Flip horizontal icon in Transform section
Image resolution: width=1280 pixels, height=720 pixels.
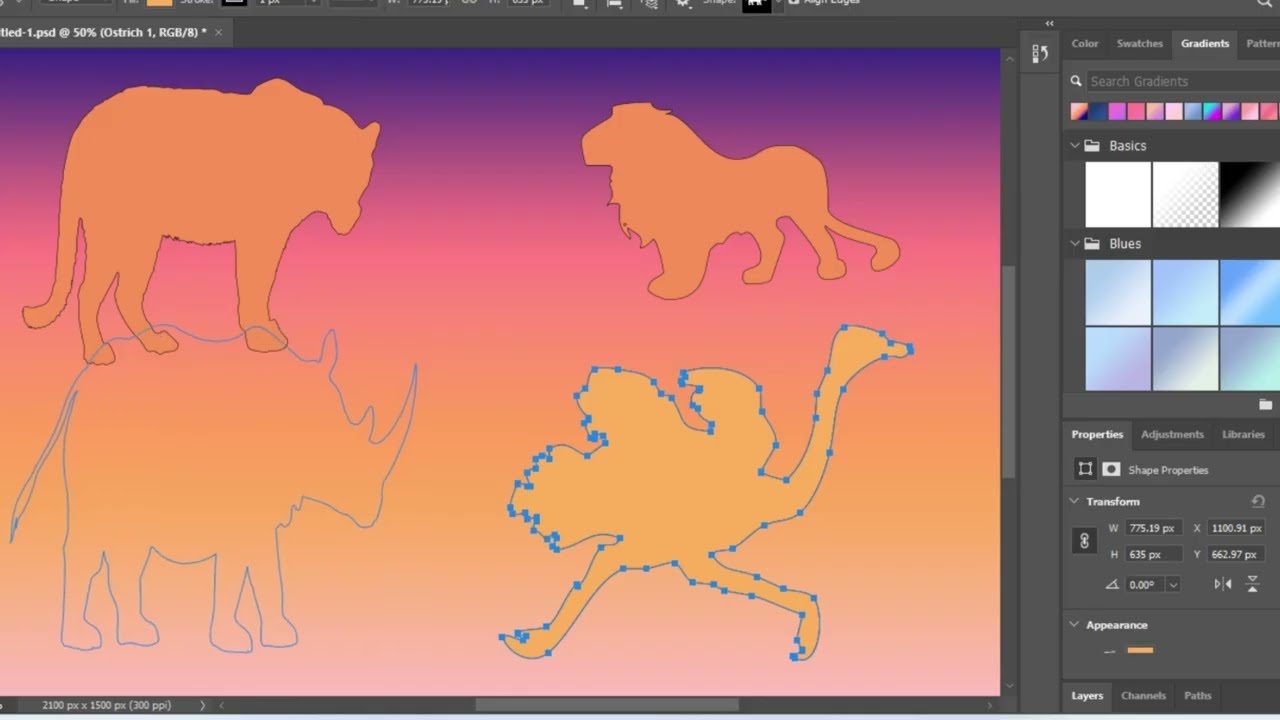(1223, 585)
